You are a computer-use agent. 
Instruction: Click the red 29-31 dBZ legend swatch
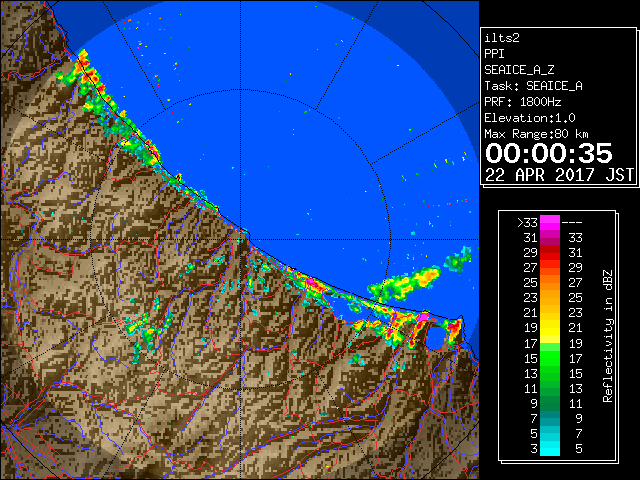[x=550, y=253]
